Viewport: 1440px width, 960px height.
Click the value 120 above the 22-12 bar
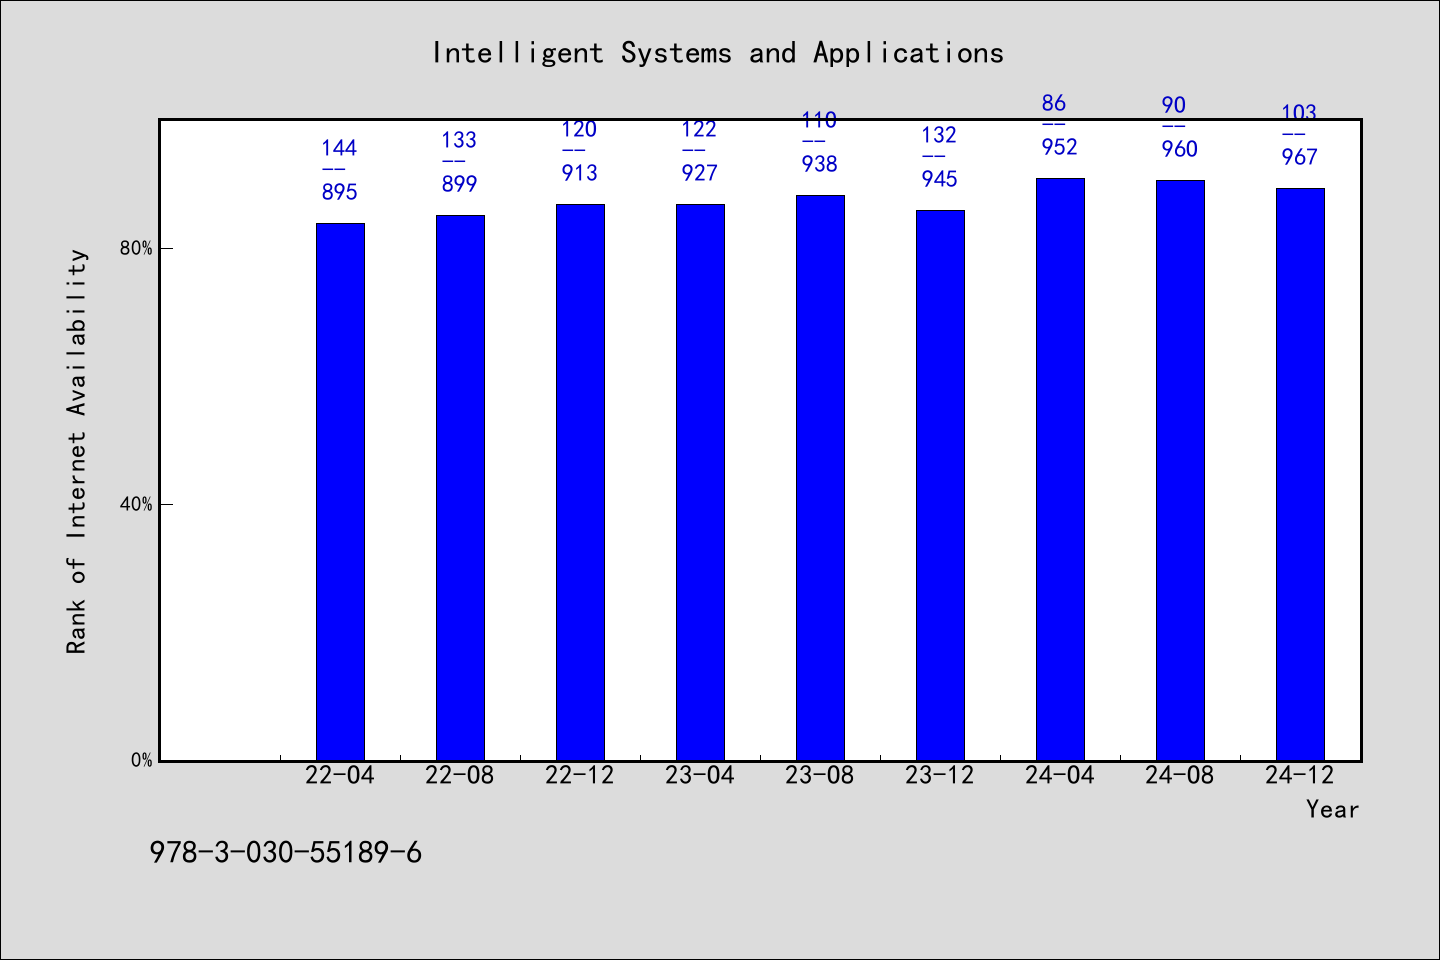pyautogui.click(x=579, y=129)
